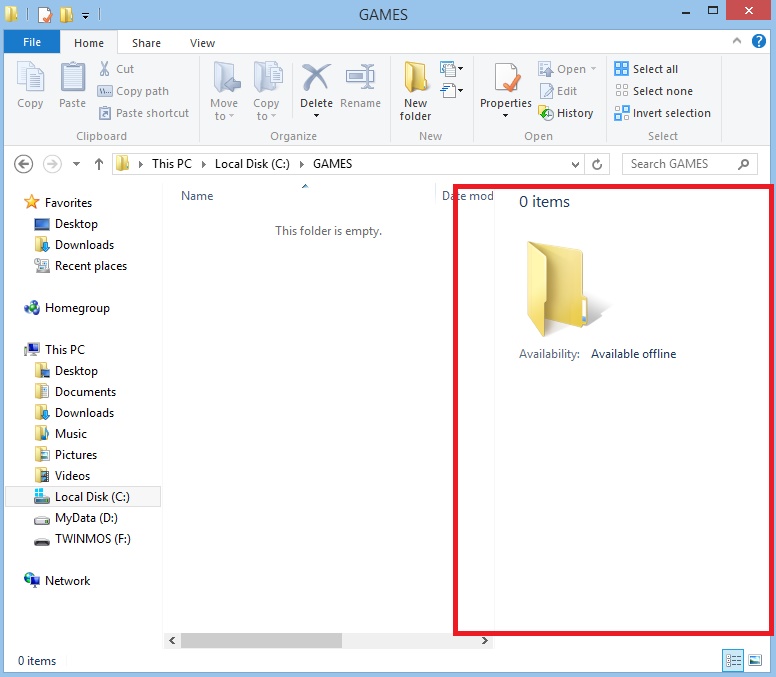Click the Search GAMES field
The width and height of the screenshot is (776, 677).
tap(689, 164)
